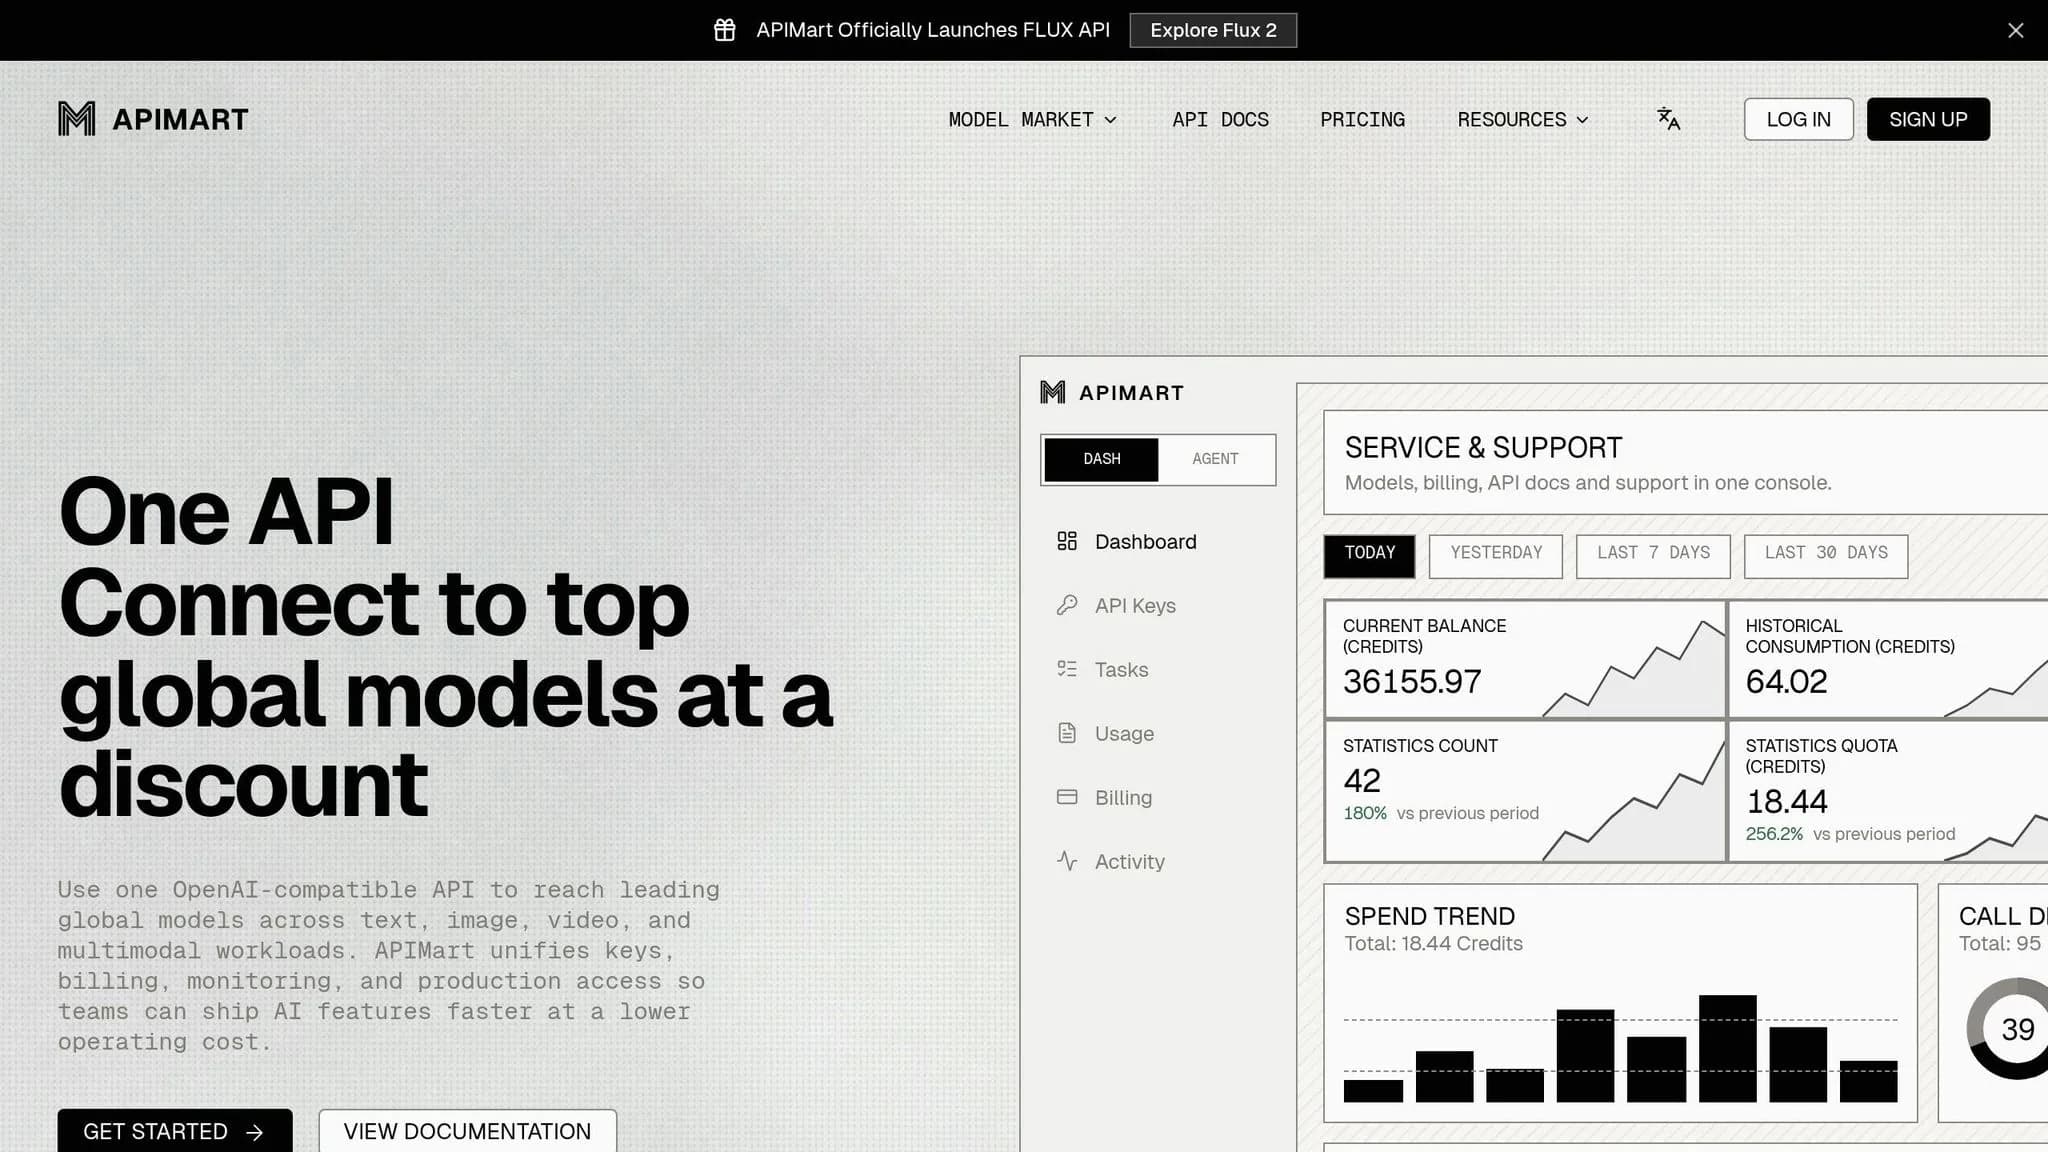Dismiss the announcement banner with the X

coord(2016,30)
